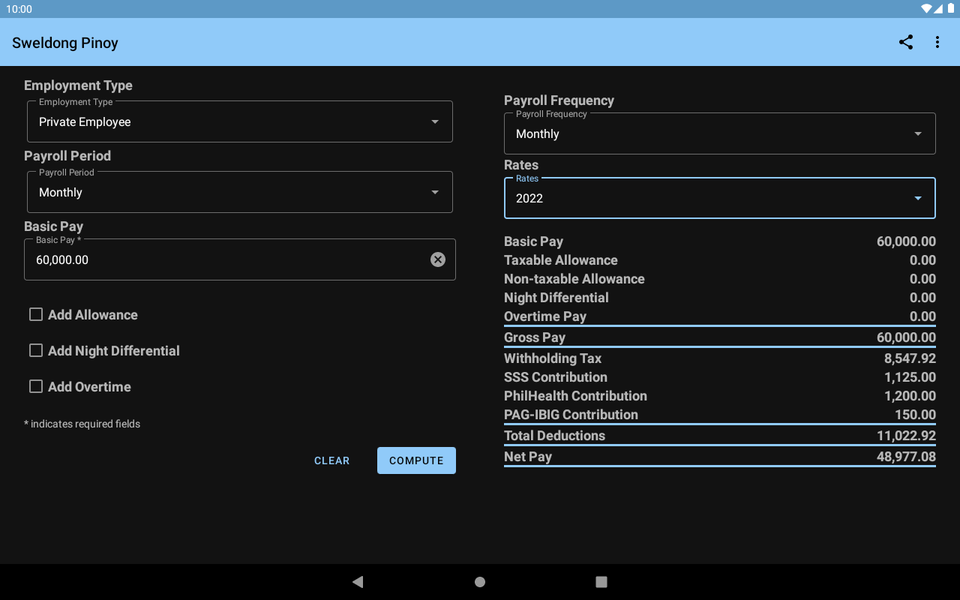Tap the Android recent apps square
The width and height of the screenshot is (960, 600).
[601, 582]
